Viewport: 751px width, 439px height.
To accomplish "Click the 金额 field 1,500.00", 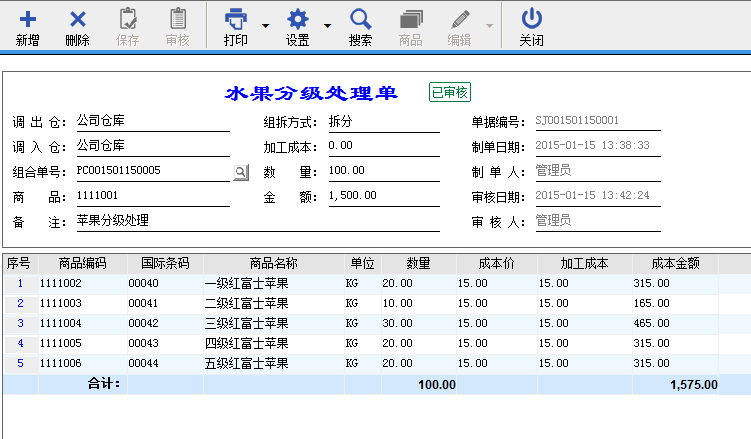I will [384, 195].
